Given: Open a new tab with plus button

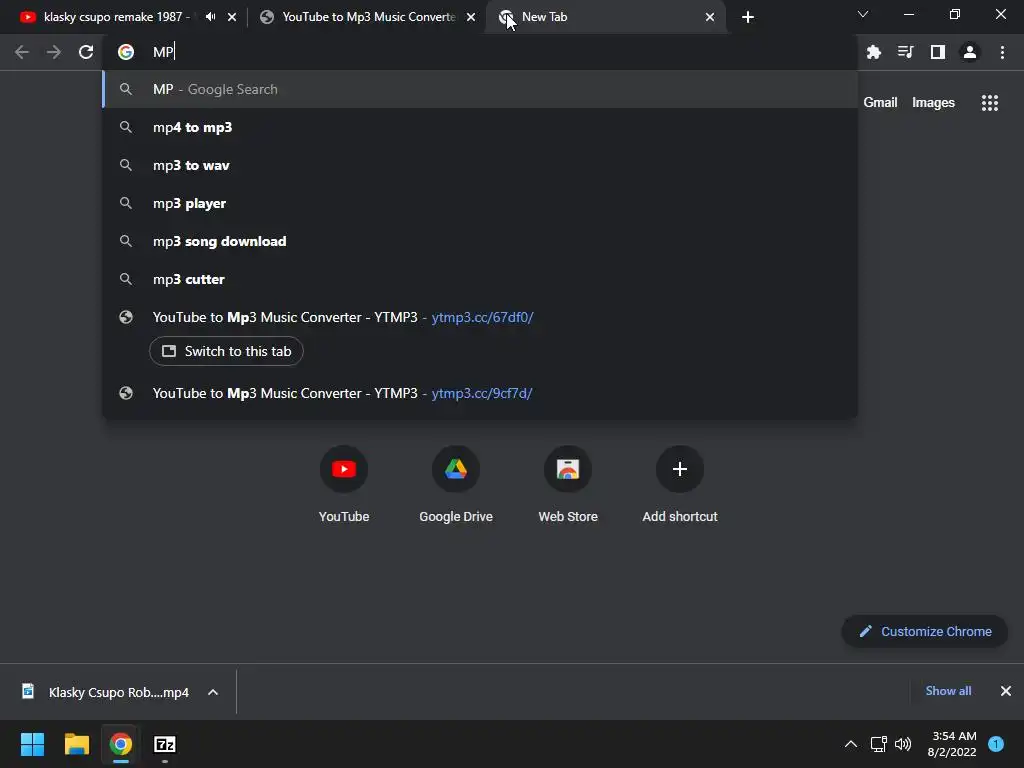Looking at the screenshot, I should pos(748,17).
